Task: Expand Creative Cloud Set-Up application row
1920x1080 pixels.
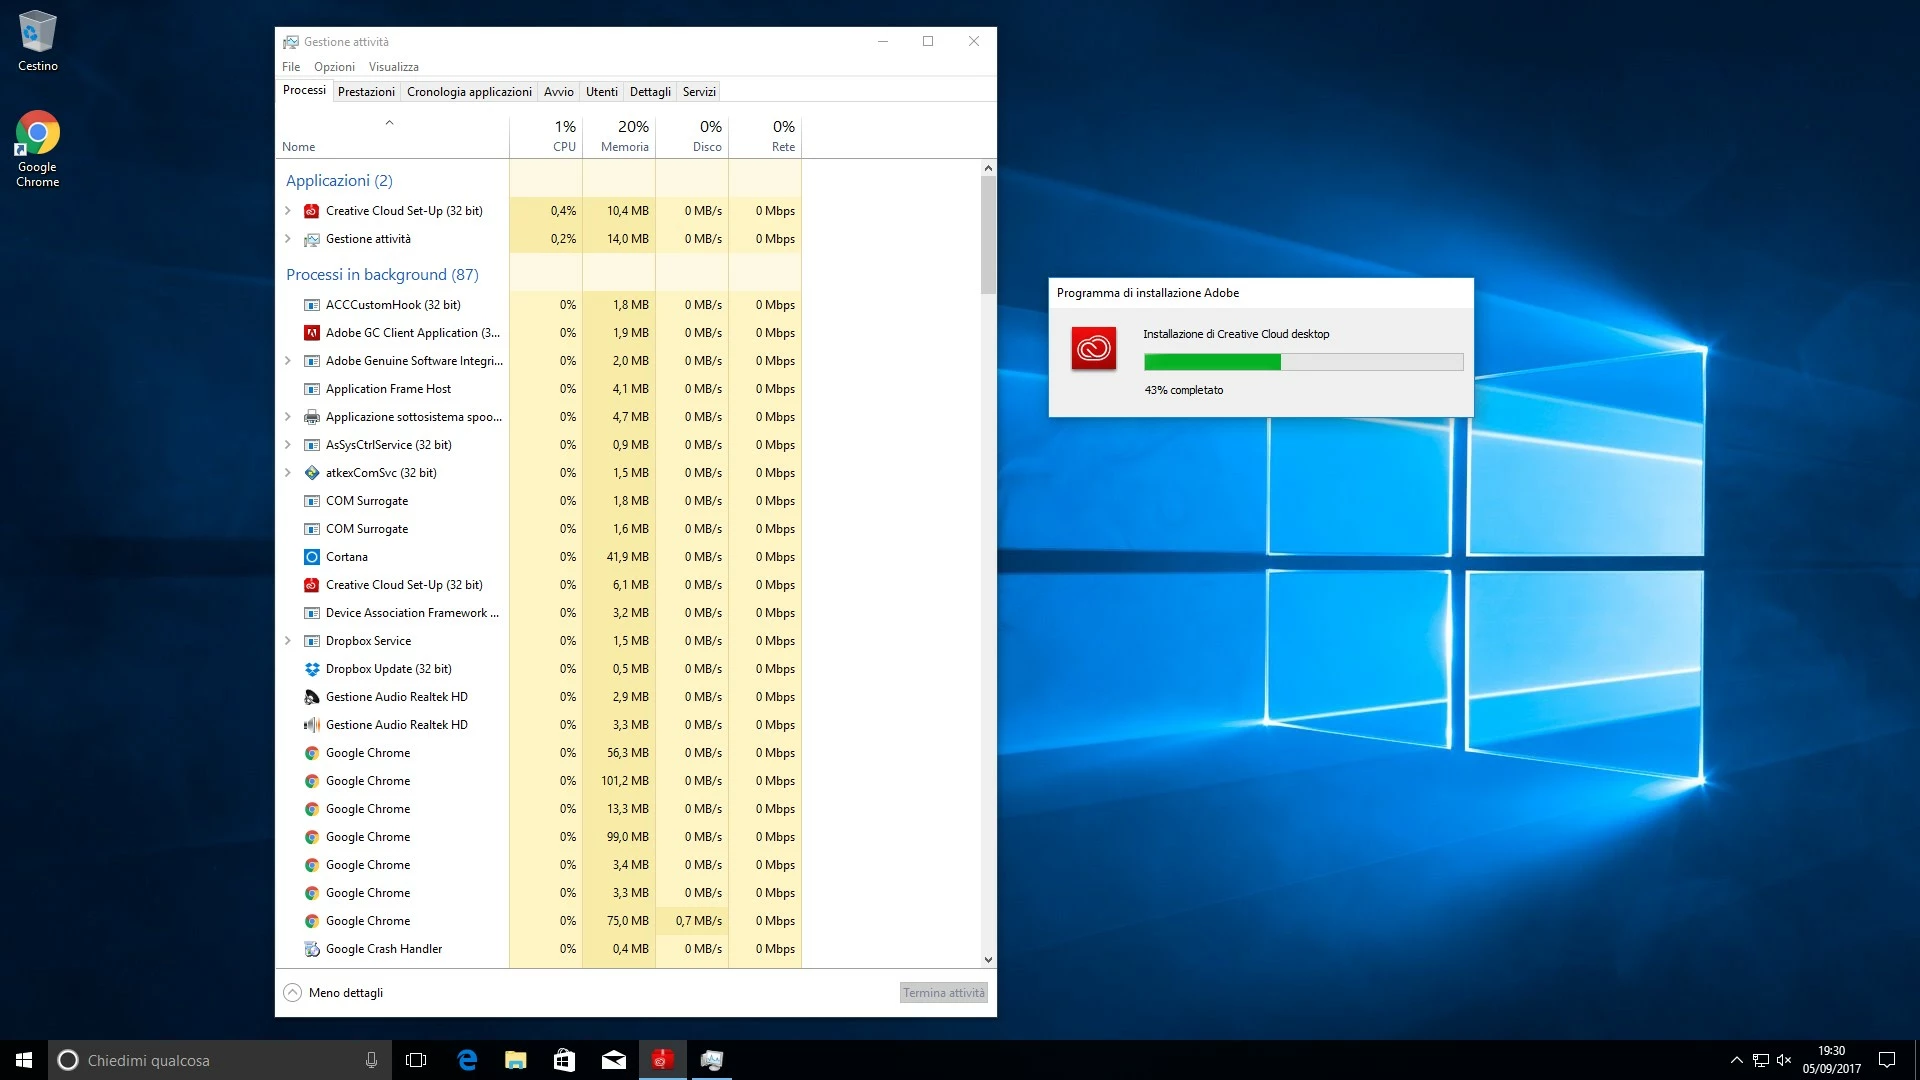Action: click(288, 211)
